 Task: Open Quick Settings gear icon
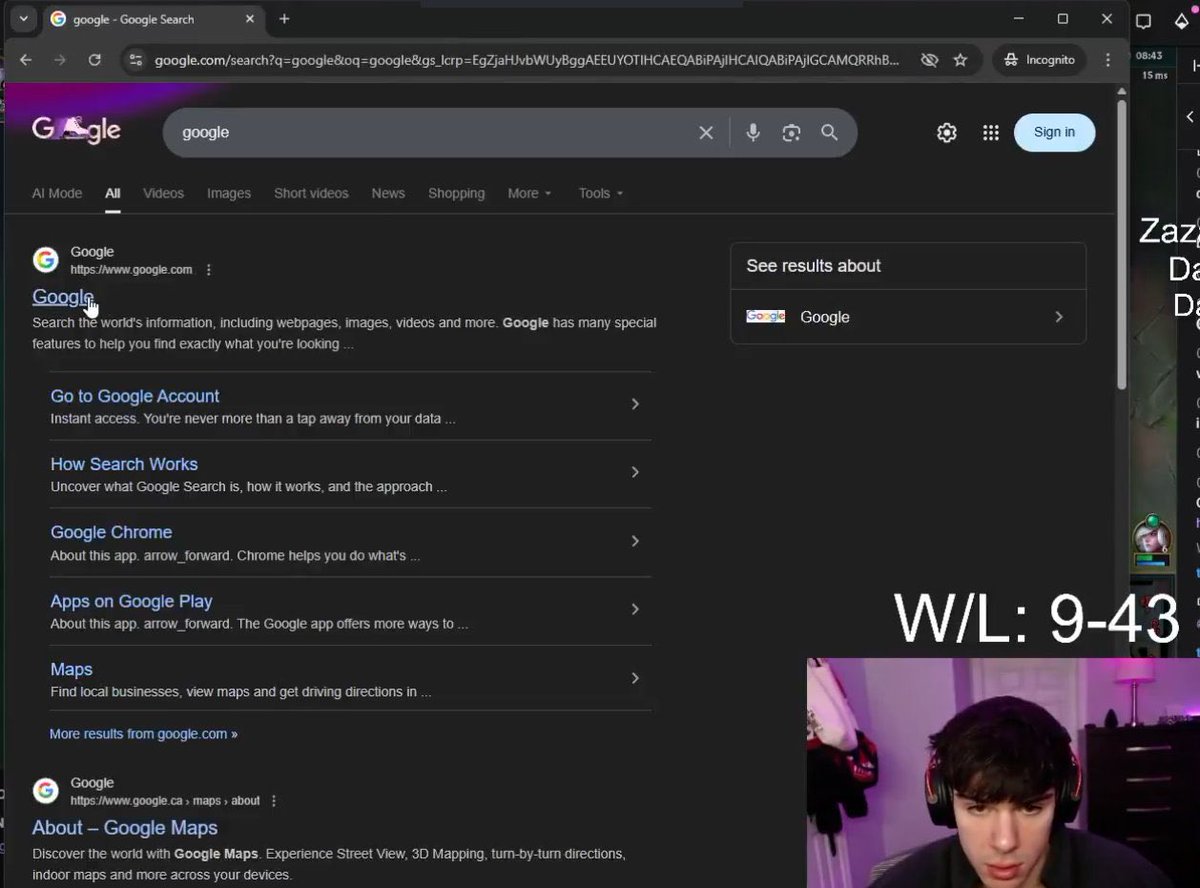[x=946, y=133]
